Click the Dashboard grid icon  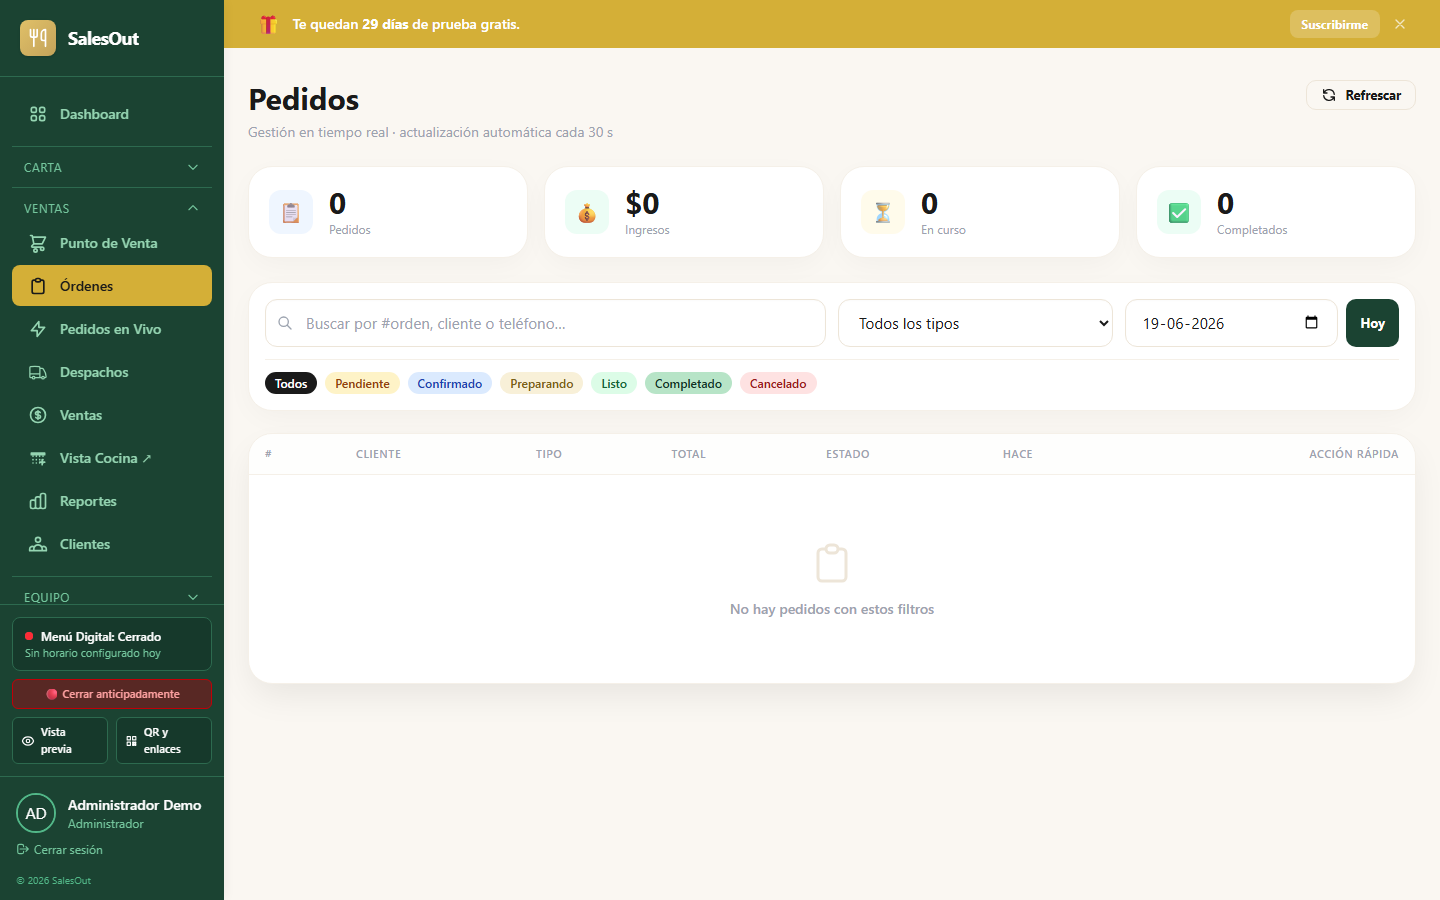pyautogui.click(x=38, y=114)
